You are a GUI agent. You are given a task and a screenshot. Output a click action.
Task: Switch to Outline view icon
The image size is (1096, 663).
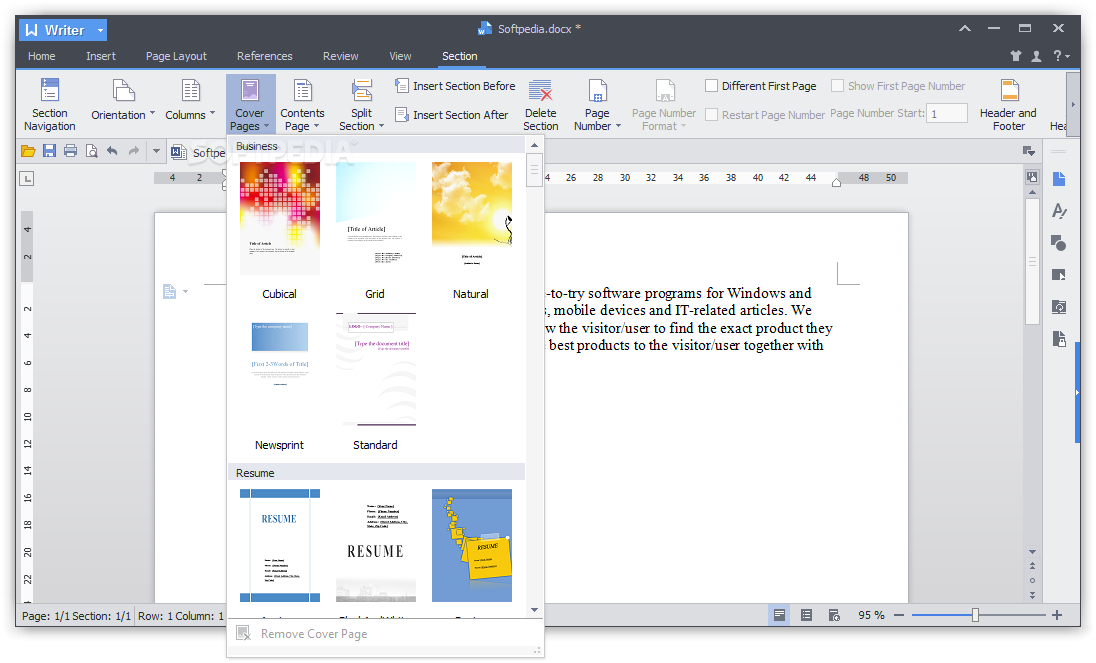(x=807, y=615)
